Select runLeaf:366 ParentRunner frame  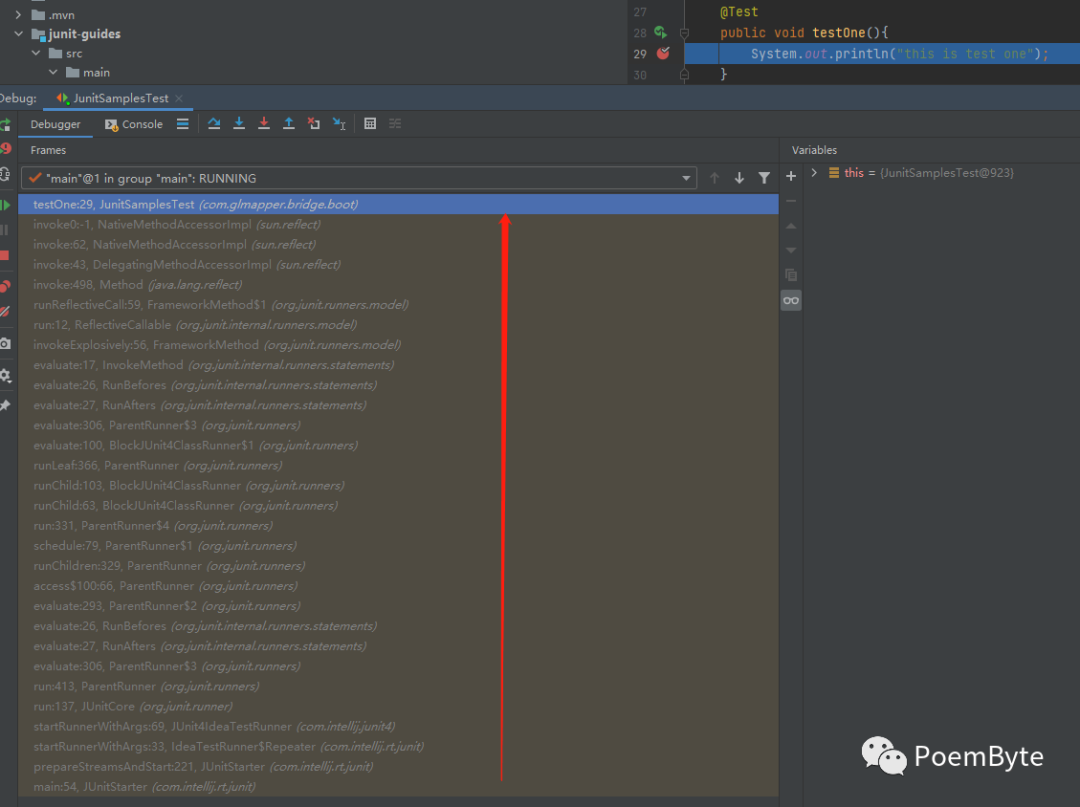tap(398, 465)
